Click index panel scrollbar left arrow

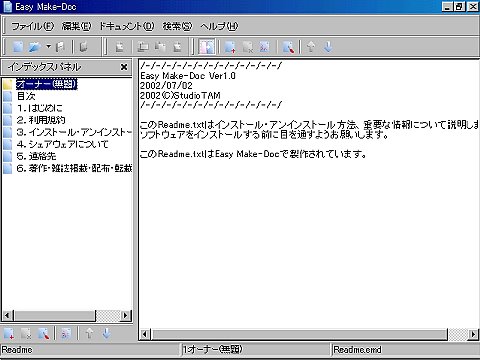(7, 315)
